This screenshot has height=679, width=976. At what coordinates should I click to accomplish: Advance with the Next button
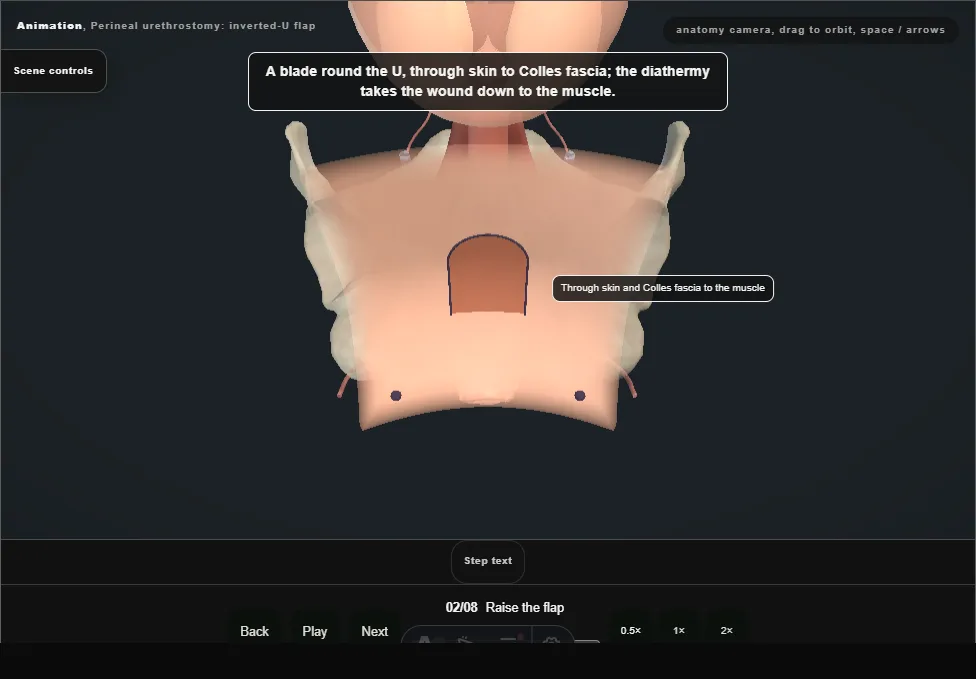click(x=375, y=631)
